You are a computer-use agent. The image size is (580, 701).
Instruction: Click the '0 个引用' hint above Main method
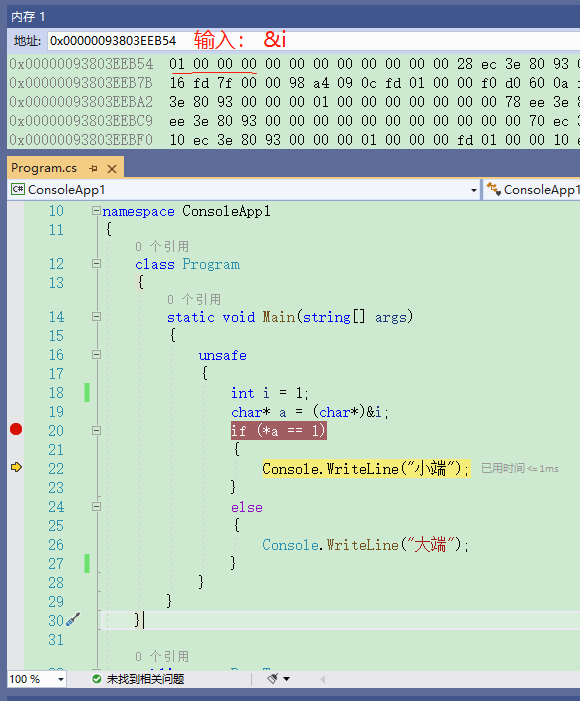[x=194, y=299]
